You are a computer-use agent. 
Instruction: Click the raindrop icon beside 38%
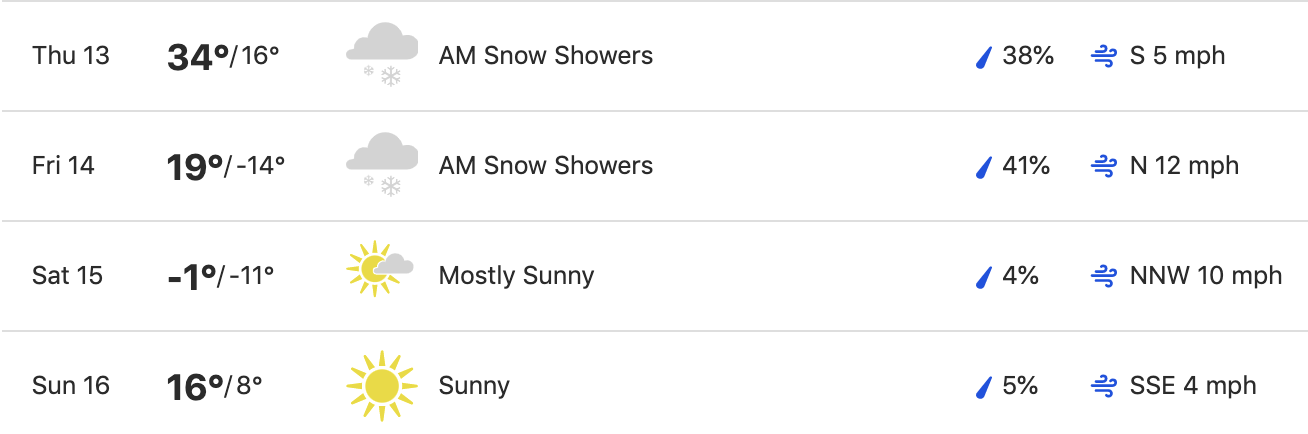(x=982, y=57)
